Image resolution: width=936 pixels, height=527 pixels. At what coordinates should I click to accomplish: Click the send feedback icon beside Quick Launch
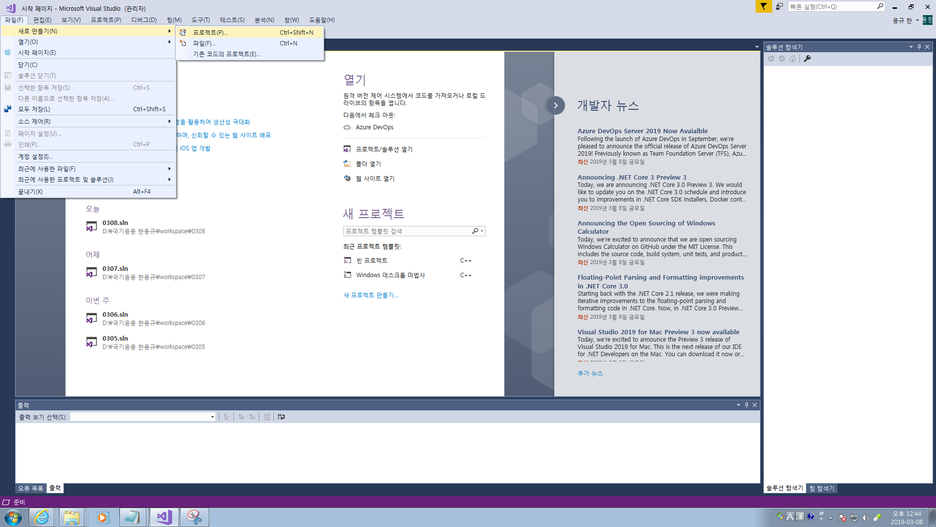780,7
